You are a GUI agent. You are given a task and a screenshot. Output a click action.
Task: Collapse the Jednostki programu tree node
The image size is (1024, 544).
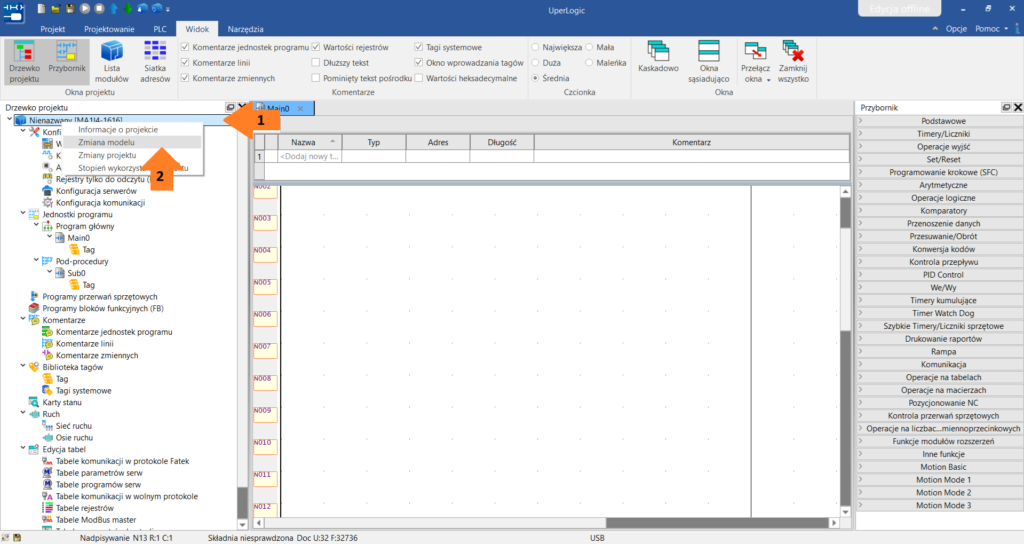tap(23, 214)
